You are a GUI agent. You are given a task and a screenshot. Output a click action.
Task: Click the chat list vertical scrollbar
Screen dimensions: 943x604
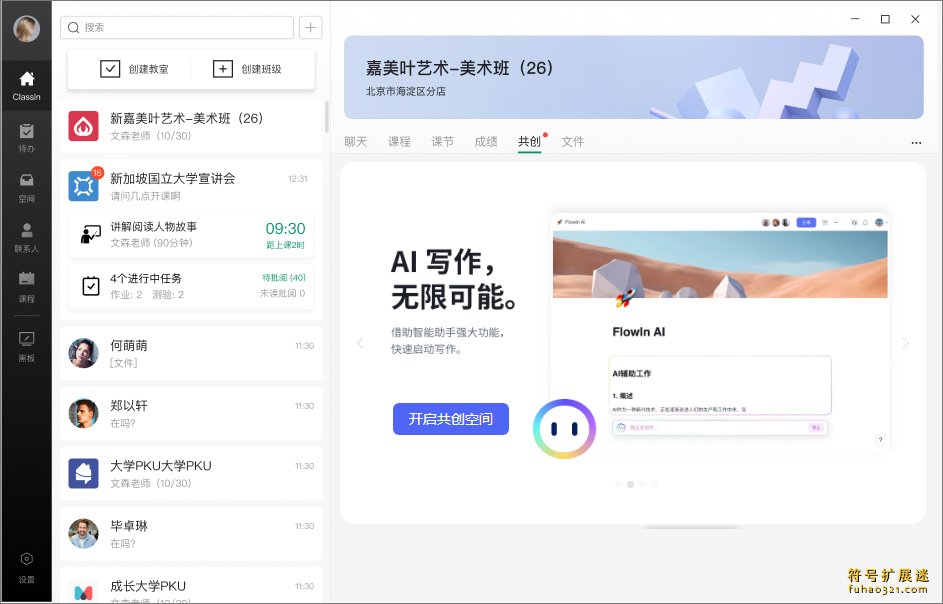(x=327, y=117)
